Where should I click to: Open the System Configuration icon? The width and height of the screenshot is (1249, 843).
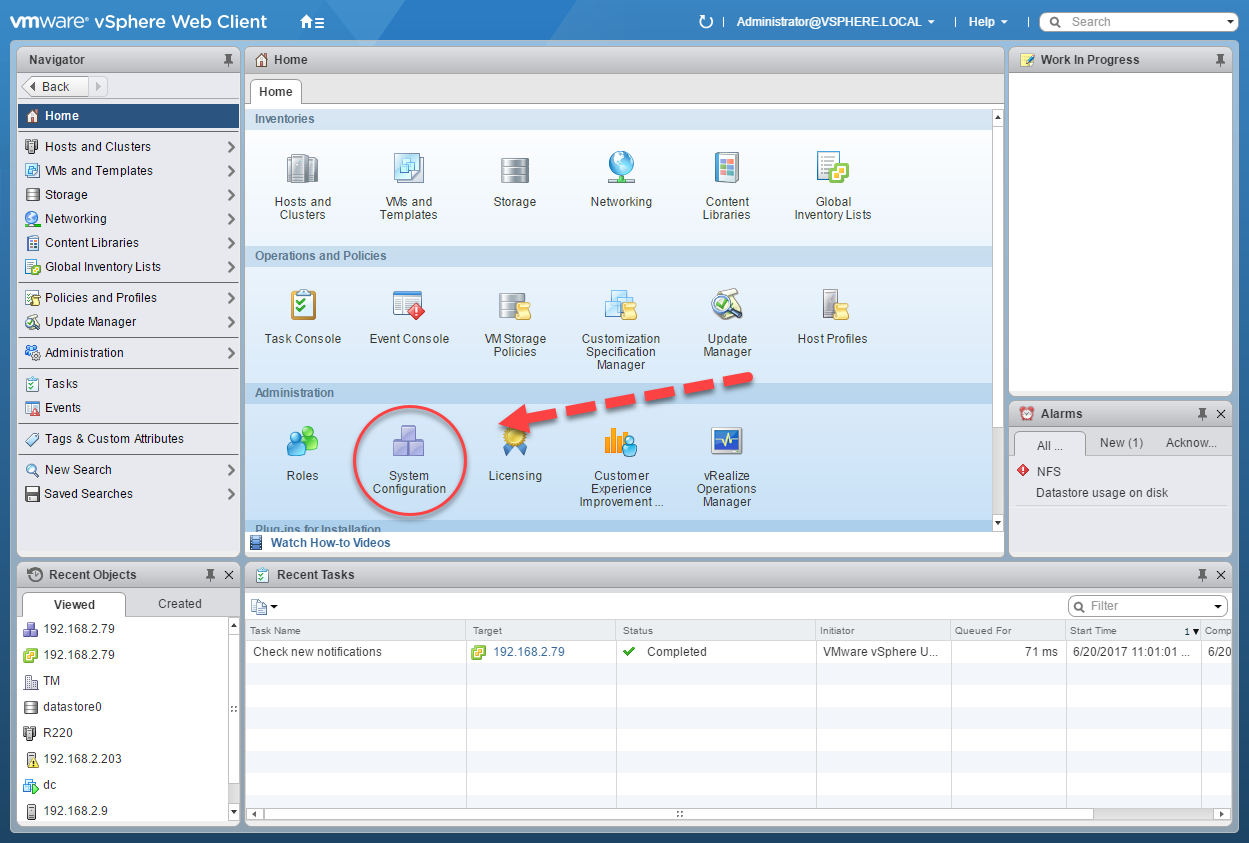(x=409, y=440)
